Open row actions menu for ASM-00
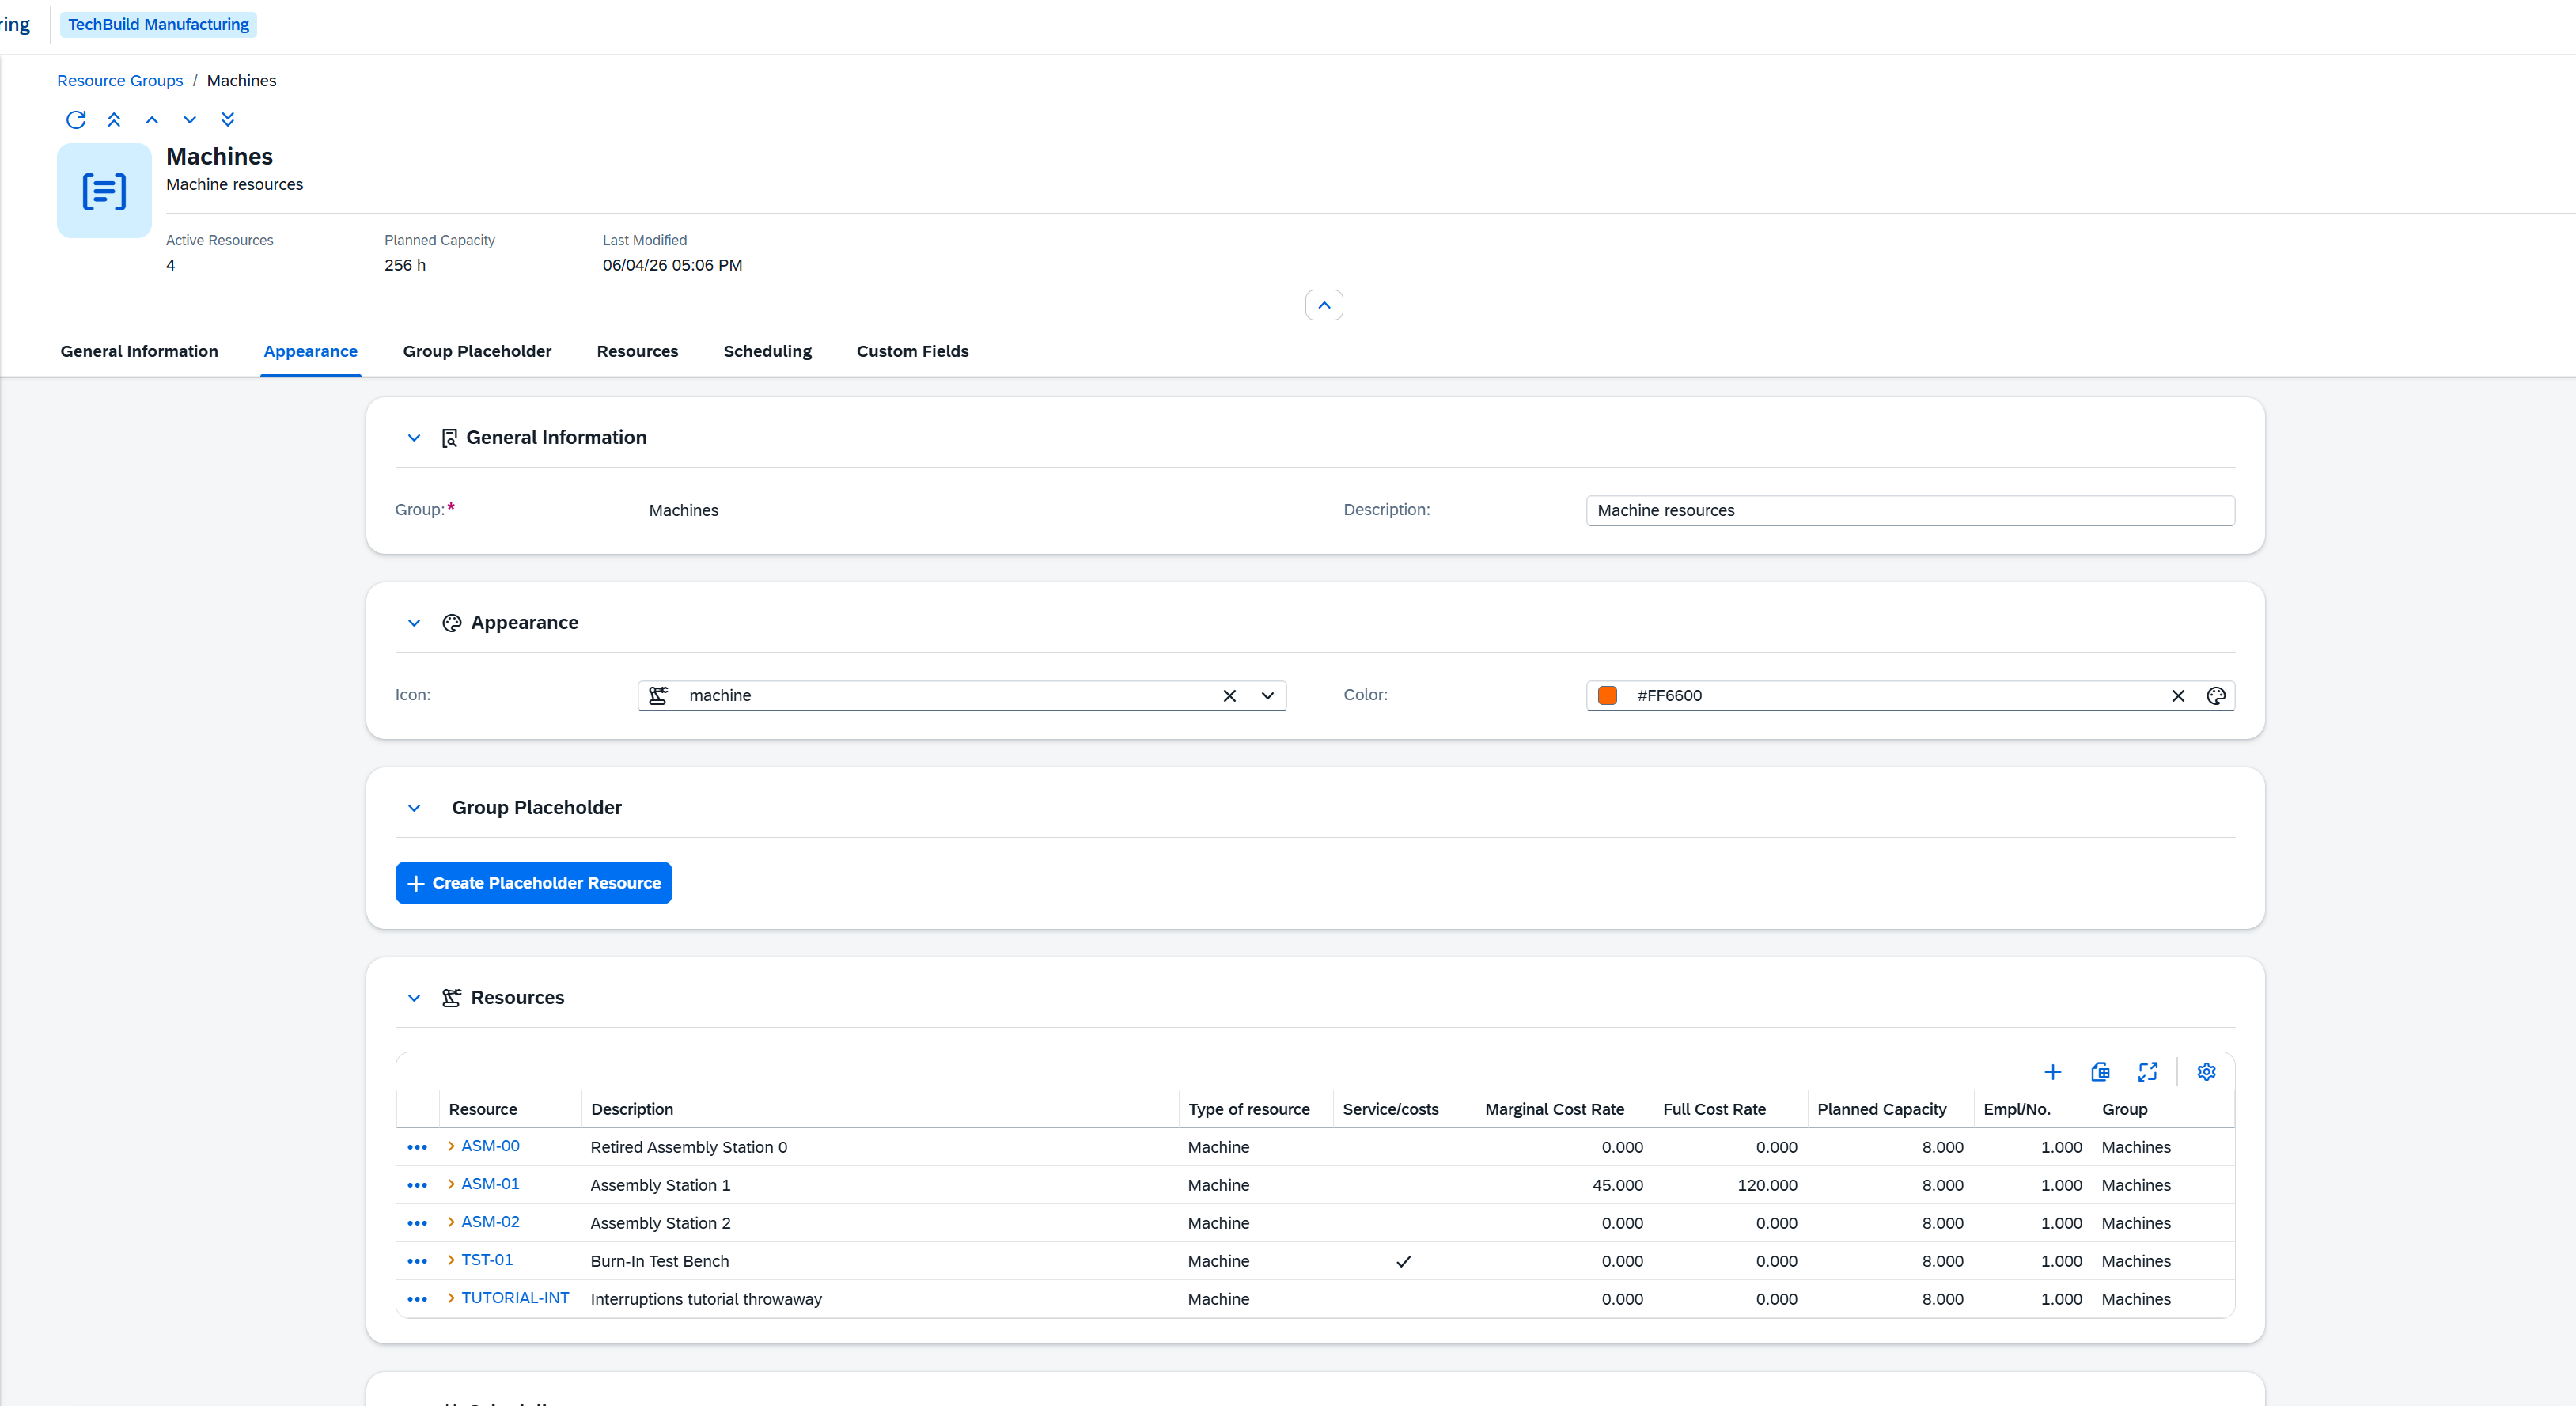Screen dimensions: 2576x1406 [418, 1148]
